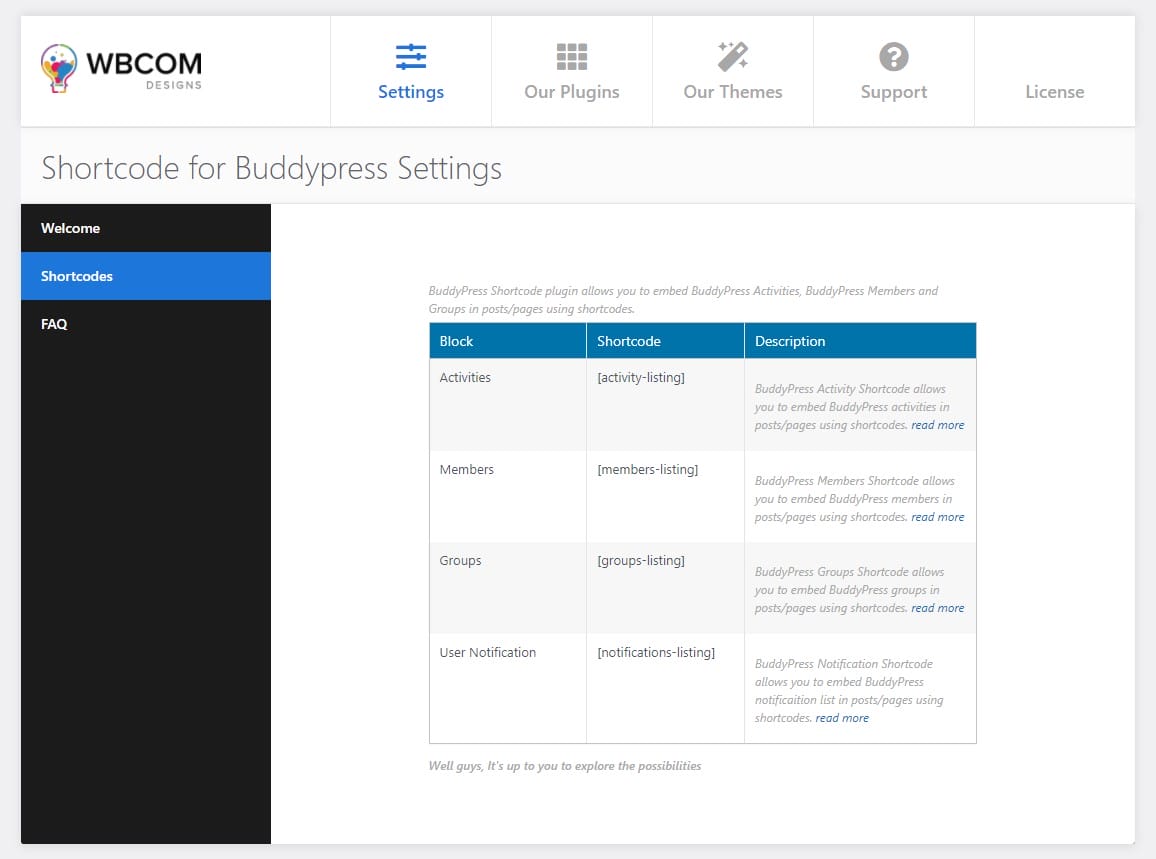Viewport: 1156px width, 859px height.
Task: Click the Block column header
Action: point(456,341)
